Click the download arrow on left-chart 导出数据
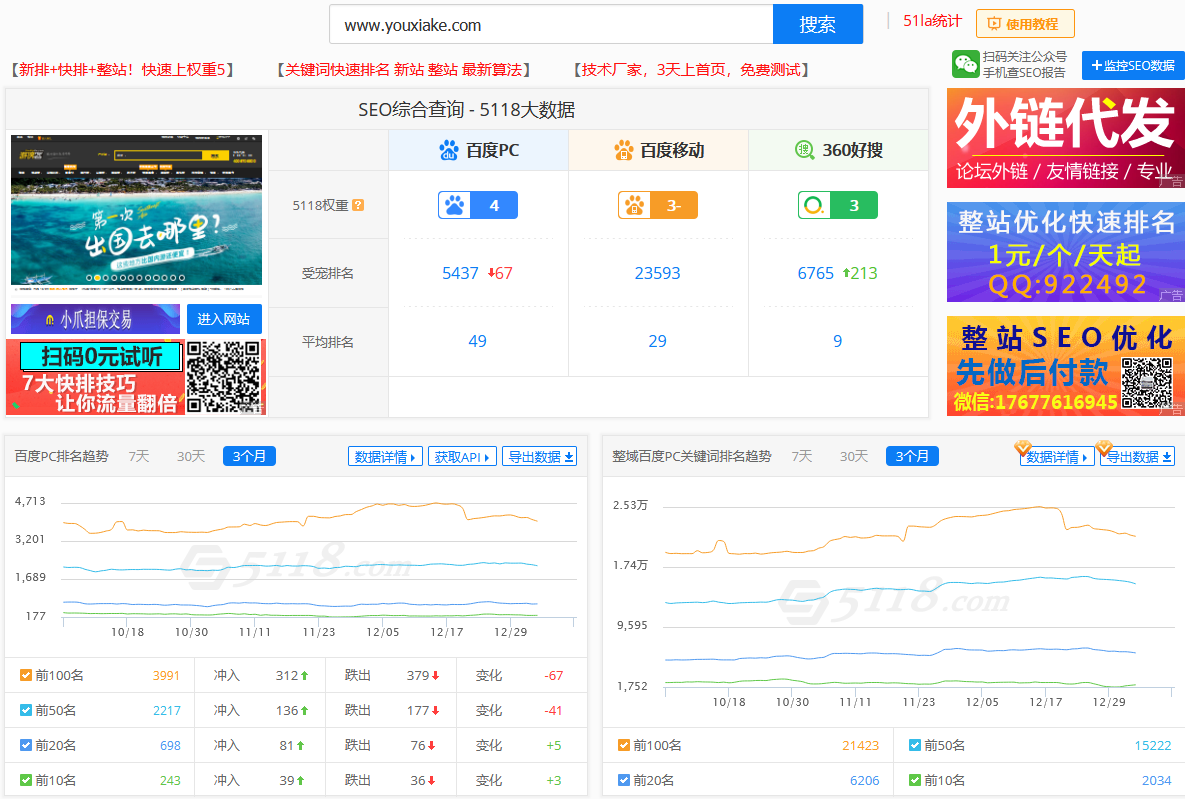 (569, 457)
